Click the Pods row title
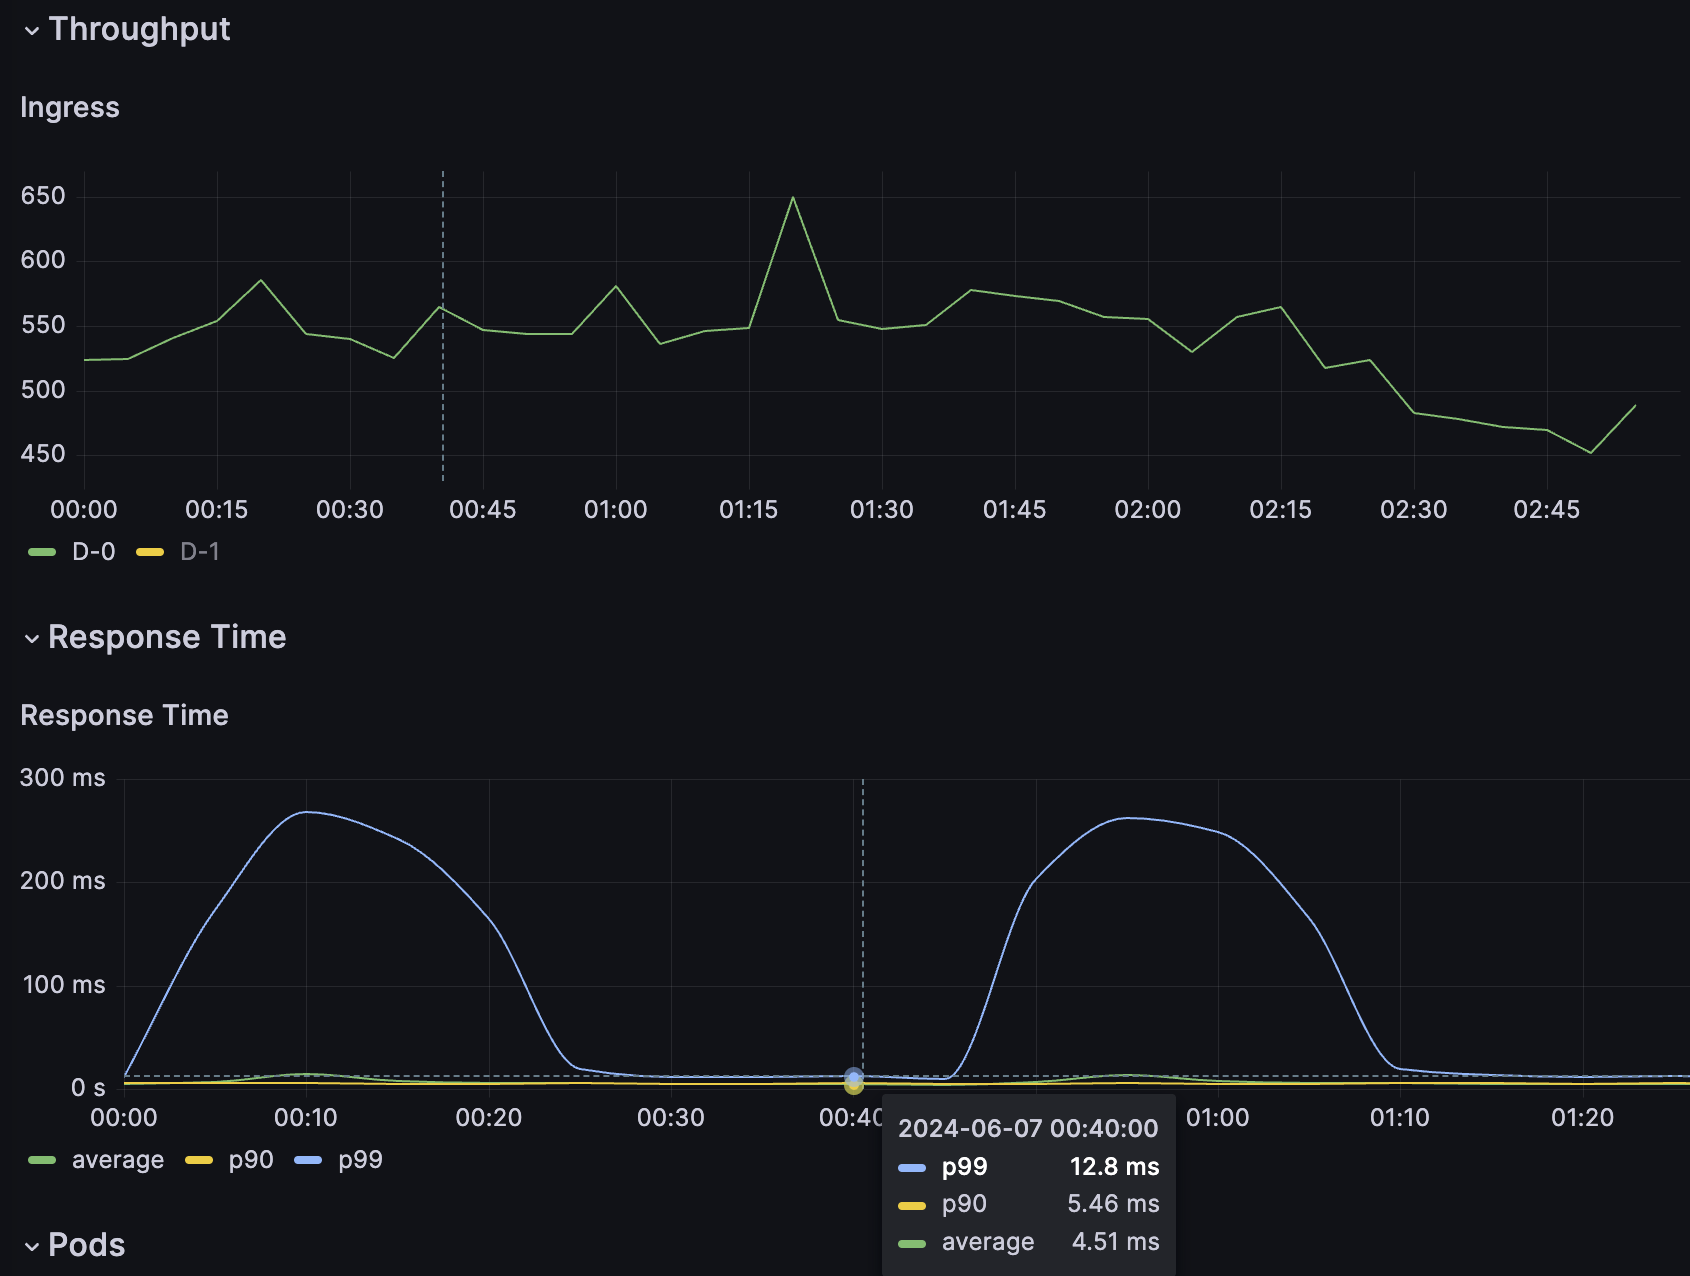 (87, 1245)
